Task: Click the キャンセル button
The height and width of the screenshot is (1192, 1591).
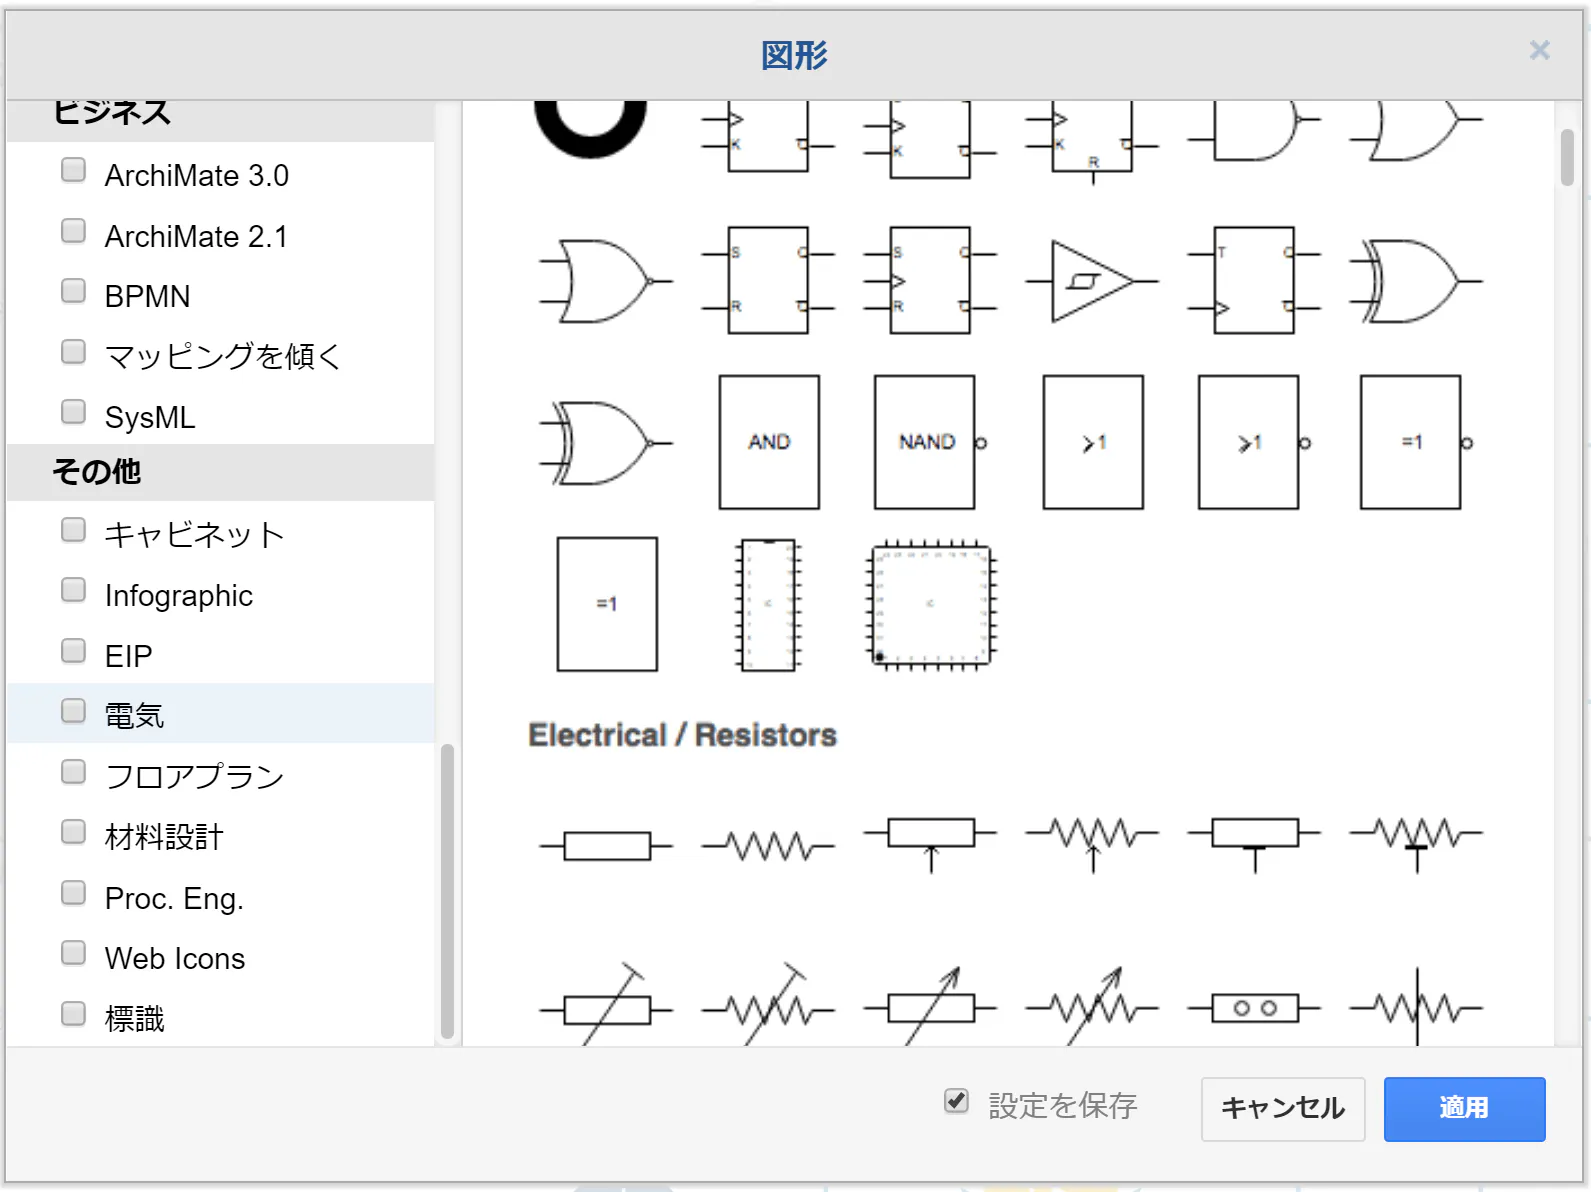Action: (1283, 1109)
